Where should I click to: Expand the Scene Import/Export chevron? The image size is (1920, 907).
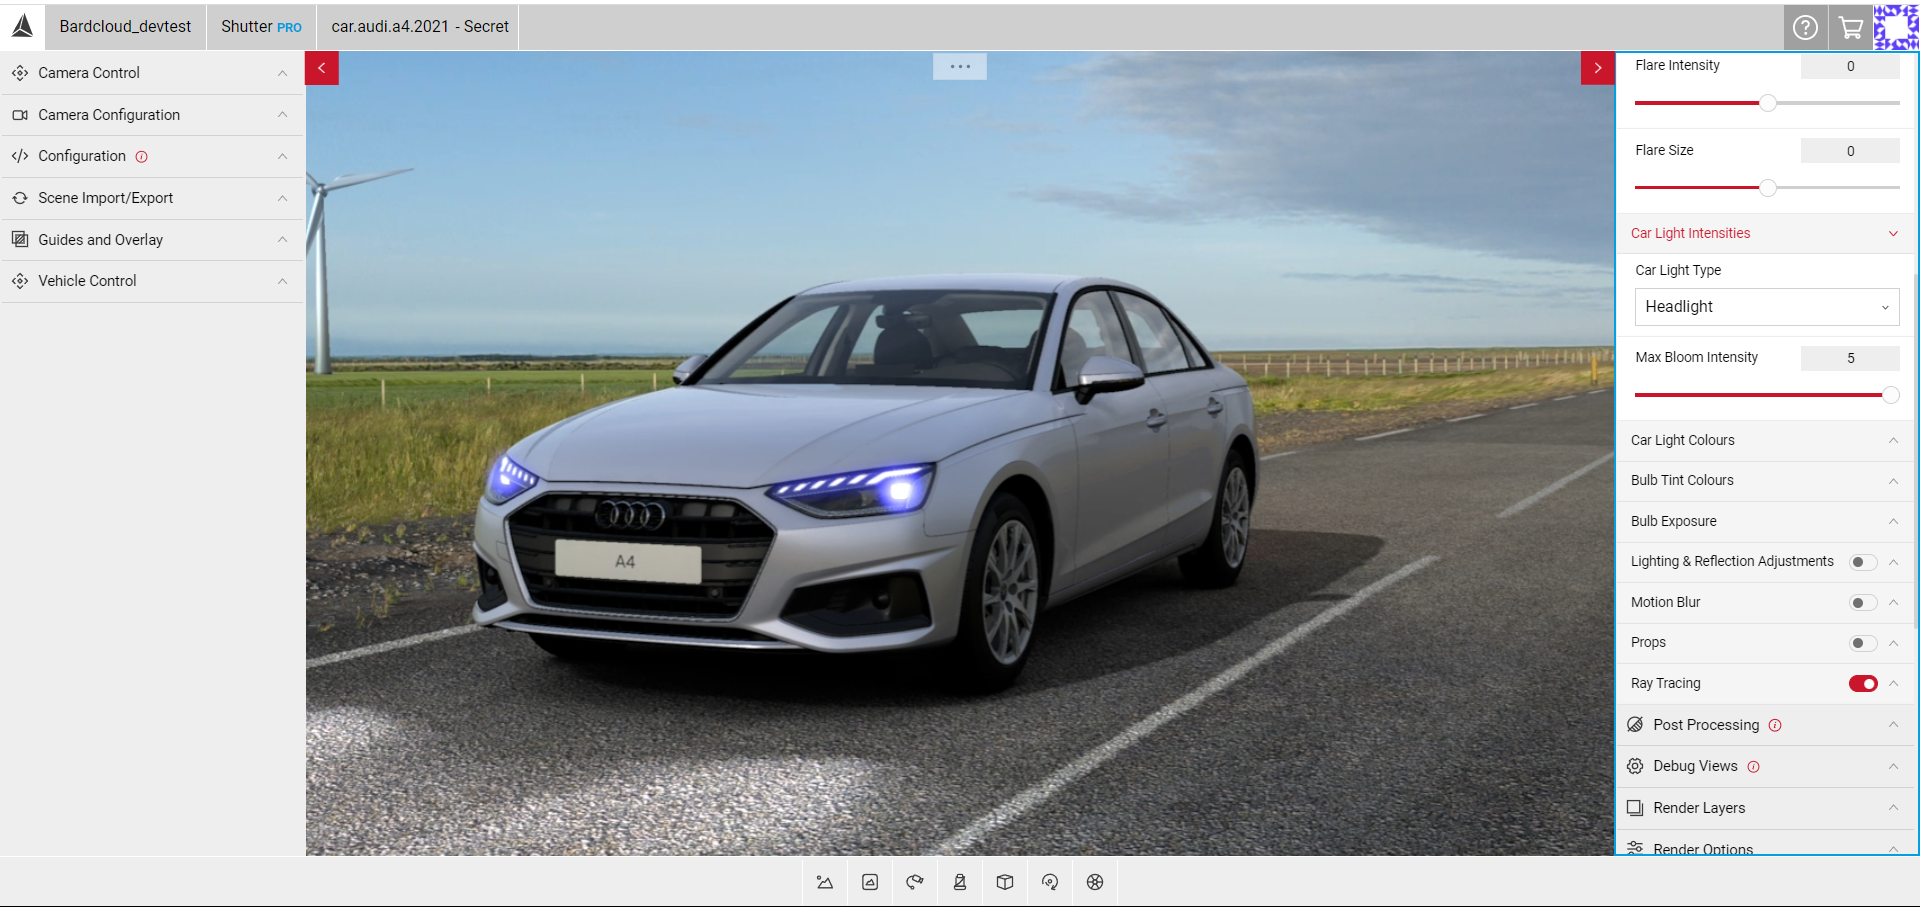(x=283, y=198)
